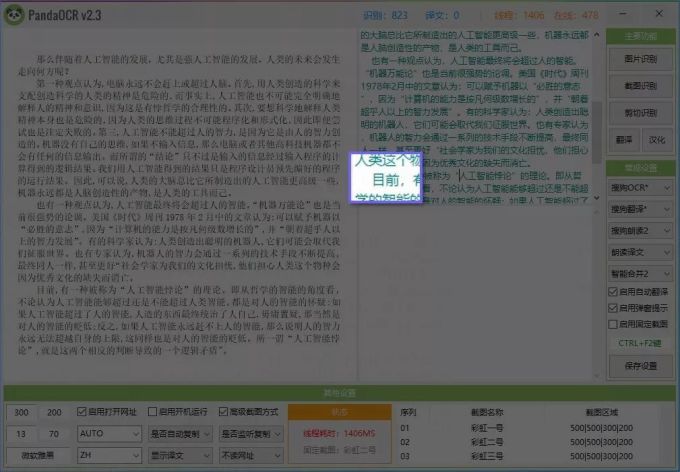Viewport: 680px width, 472px height.
Task: Click the 其他设置 green header bar
Action: tap(340, 393)
